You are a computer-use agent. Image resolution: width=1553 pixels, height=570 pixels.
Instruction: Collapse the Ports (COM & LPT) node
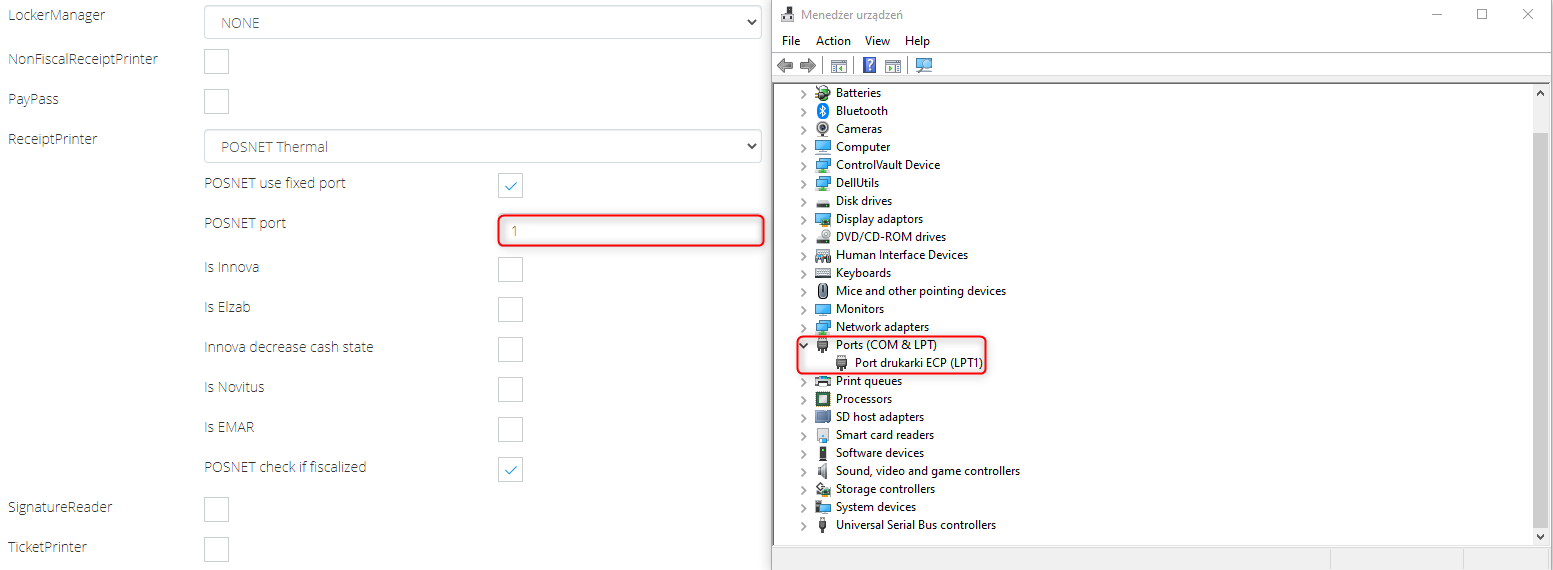pyautogui.click(x=803, y=345)
